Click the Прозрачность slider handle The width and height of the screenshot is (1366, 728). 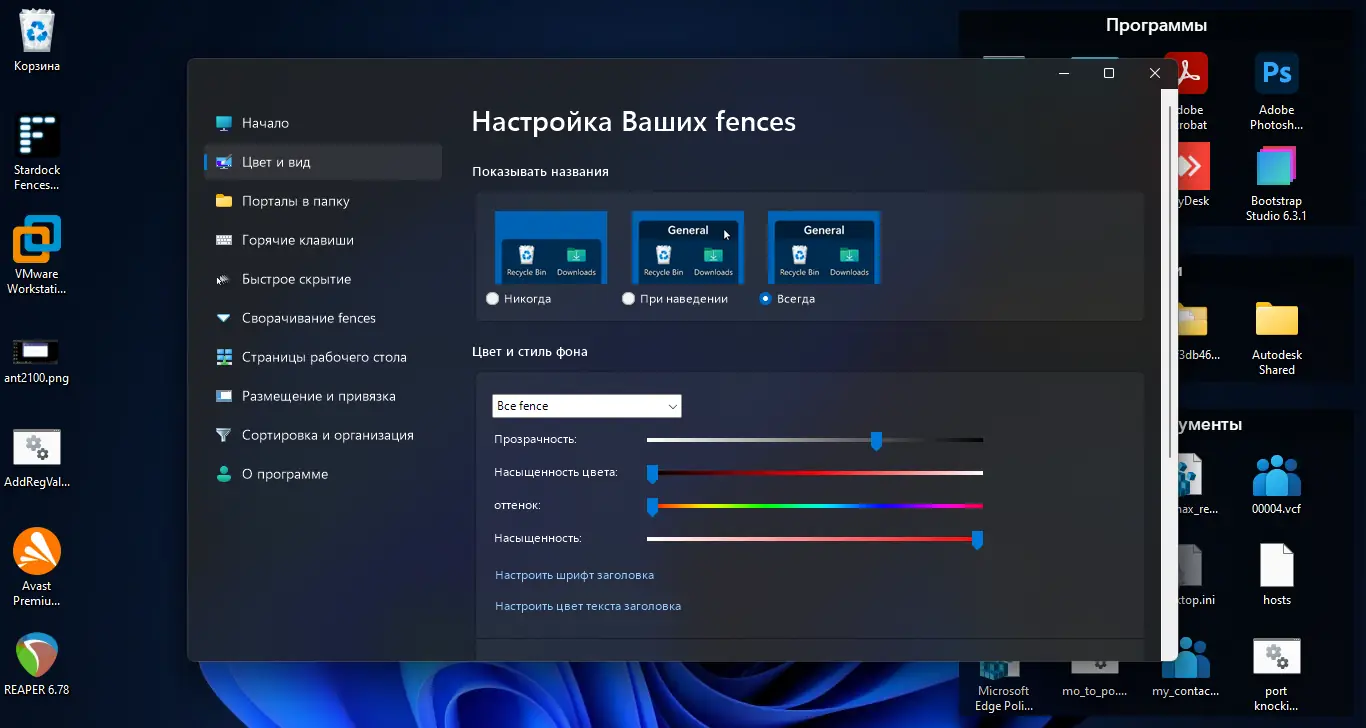876,440
